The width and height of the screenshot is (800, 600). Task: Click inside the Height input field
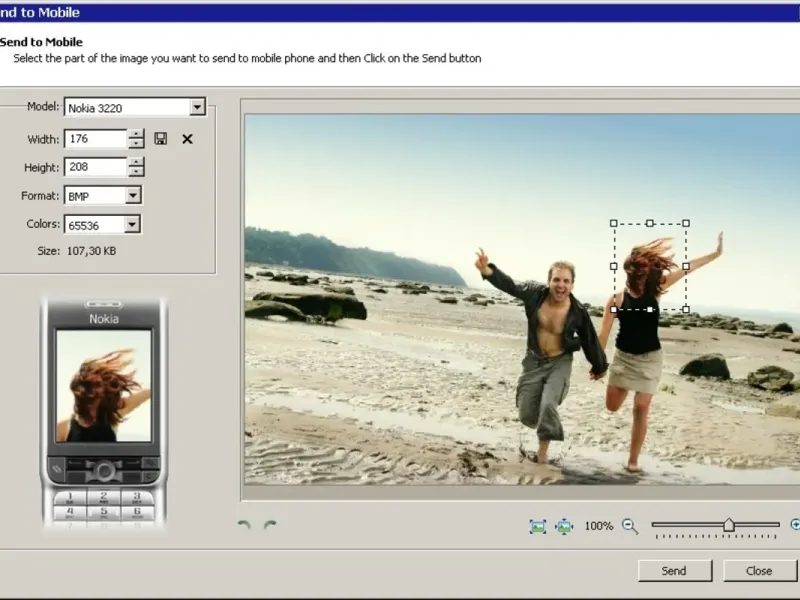point(96,168)
